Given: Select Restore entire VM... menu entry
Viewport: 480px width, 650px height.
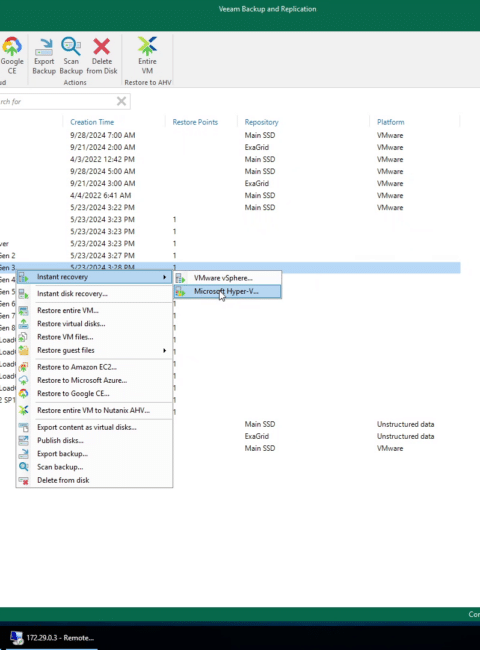Looking at the screenshot, I should pyautogui.click(x=94, y=310).
